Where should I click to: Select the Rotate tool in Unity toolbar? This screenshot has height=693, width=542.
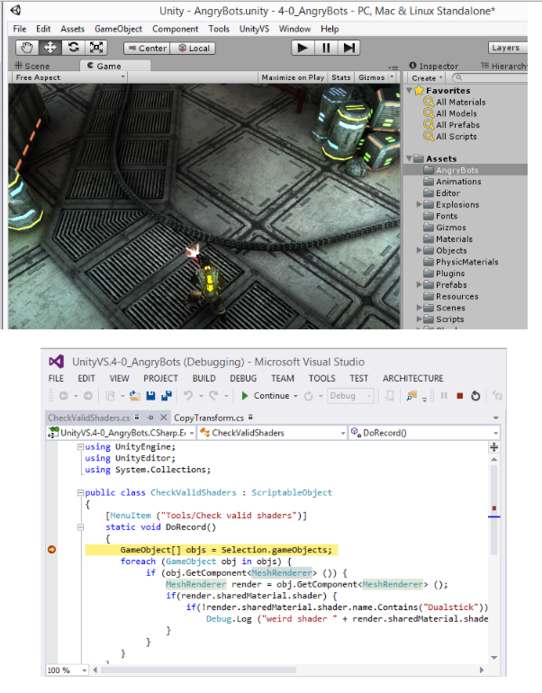tap(73, 47)
